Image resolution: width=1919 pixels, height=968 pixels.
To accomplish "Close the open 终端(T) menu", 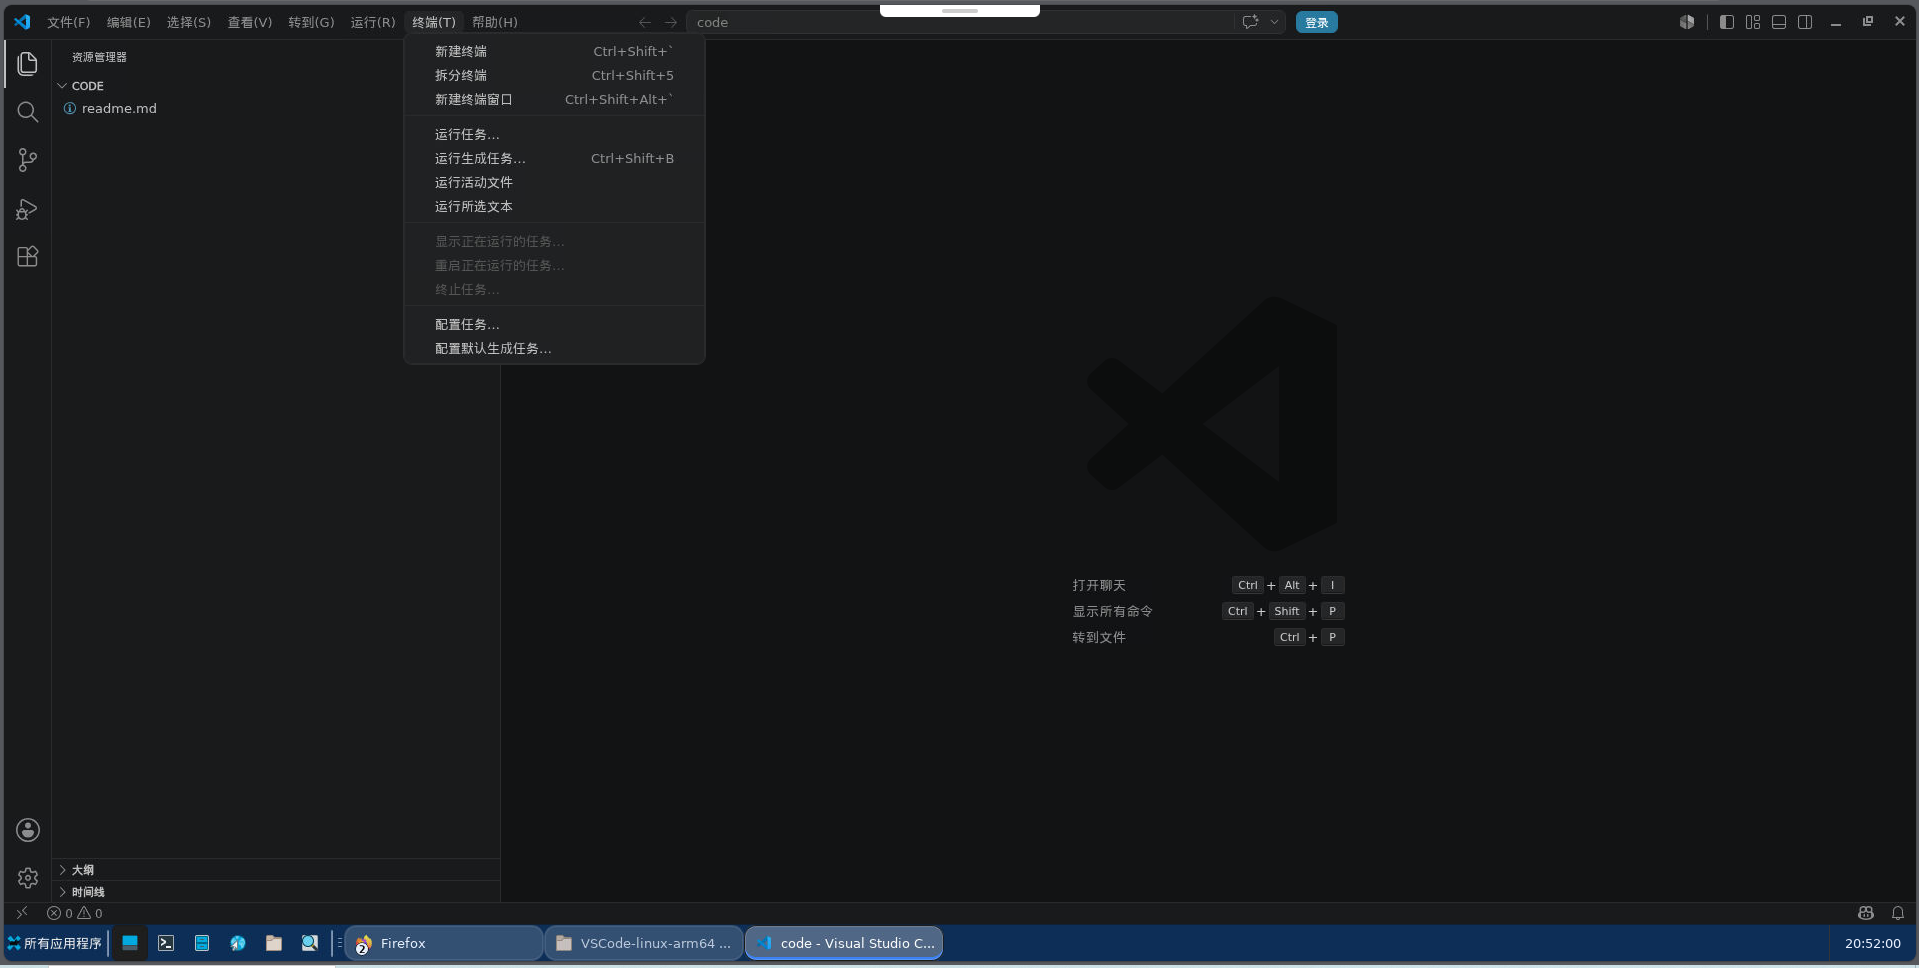I will pos(434,22).
